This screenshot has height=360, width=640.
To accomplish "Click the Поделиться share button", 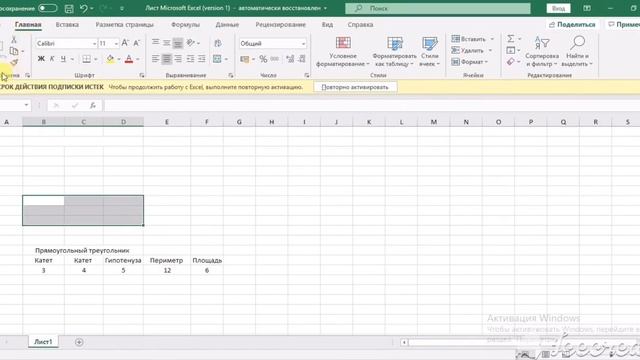I will coord(572,24).
